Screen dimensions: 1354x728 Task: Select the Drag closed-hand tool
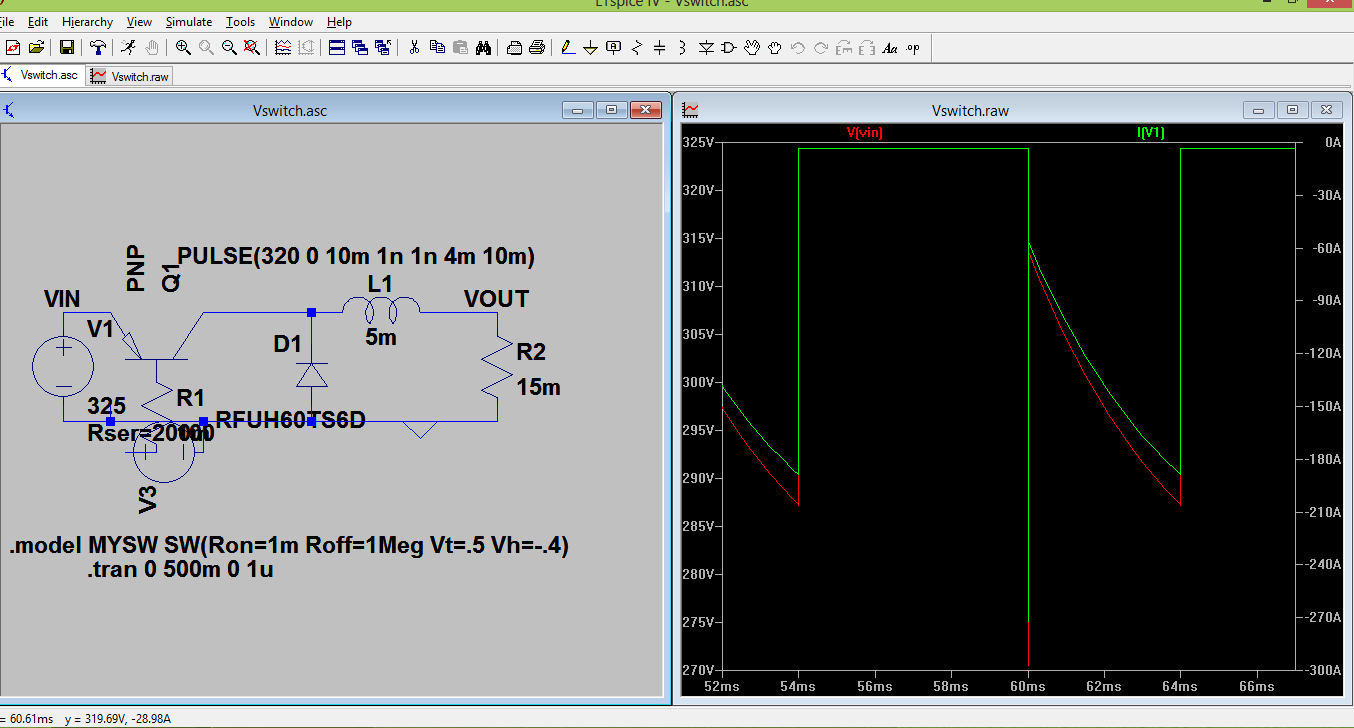(775, 47)
